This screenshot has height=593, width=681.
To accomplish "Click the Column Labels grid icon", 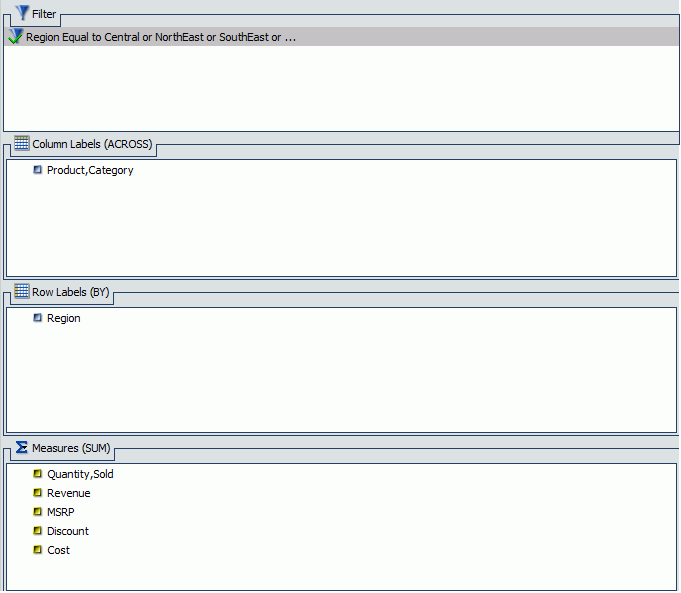I will coord(21,143).
